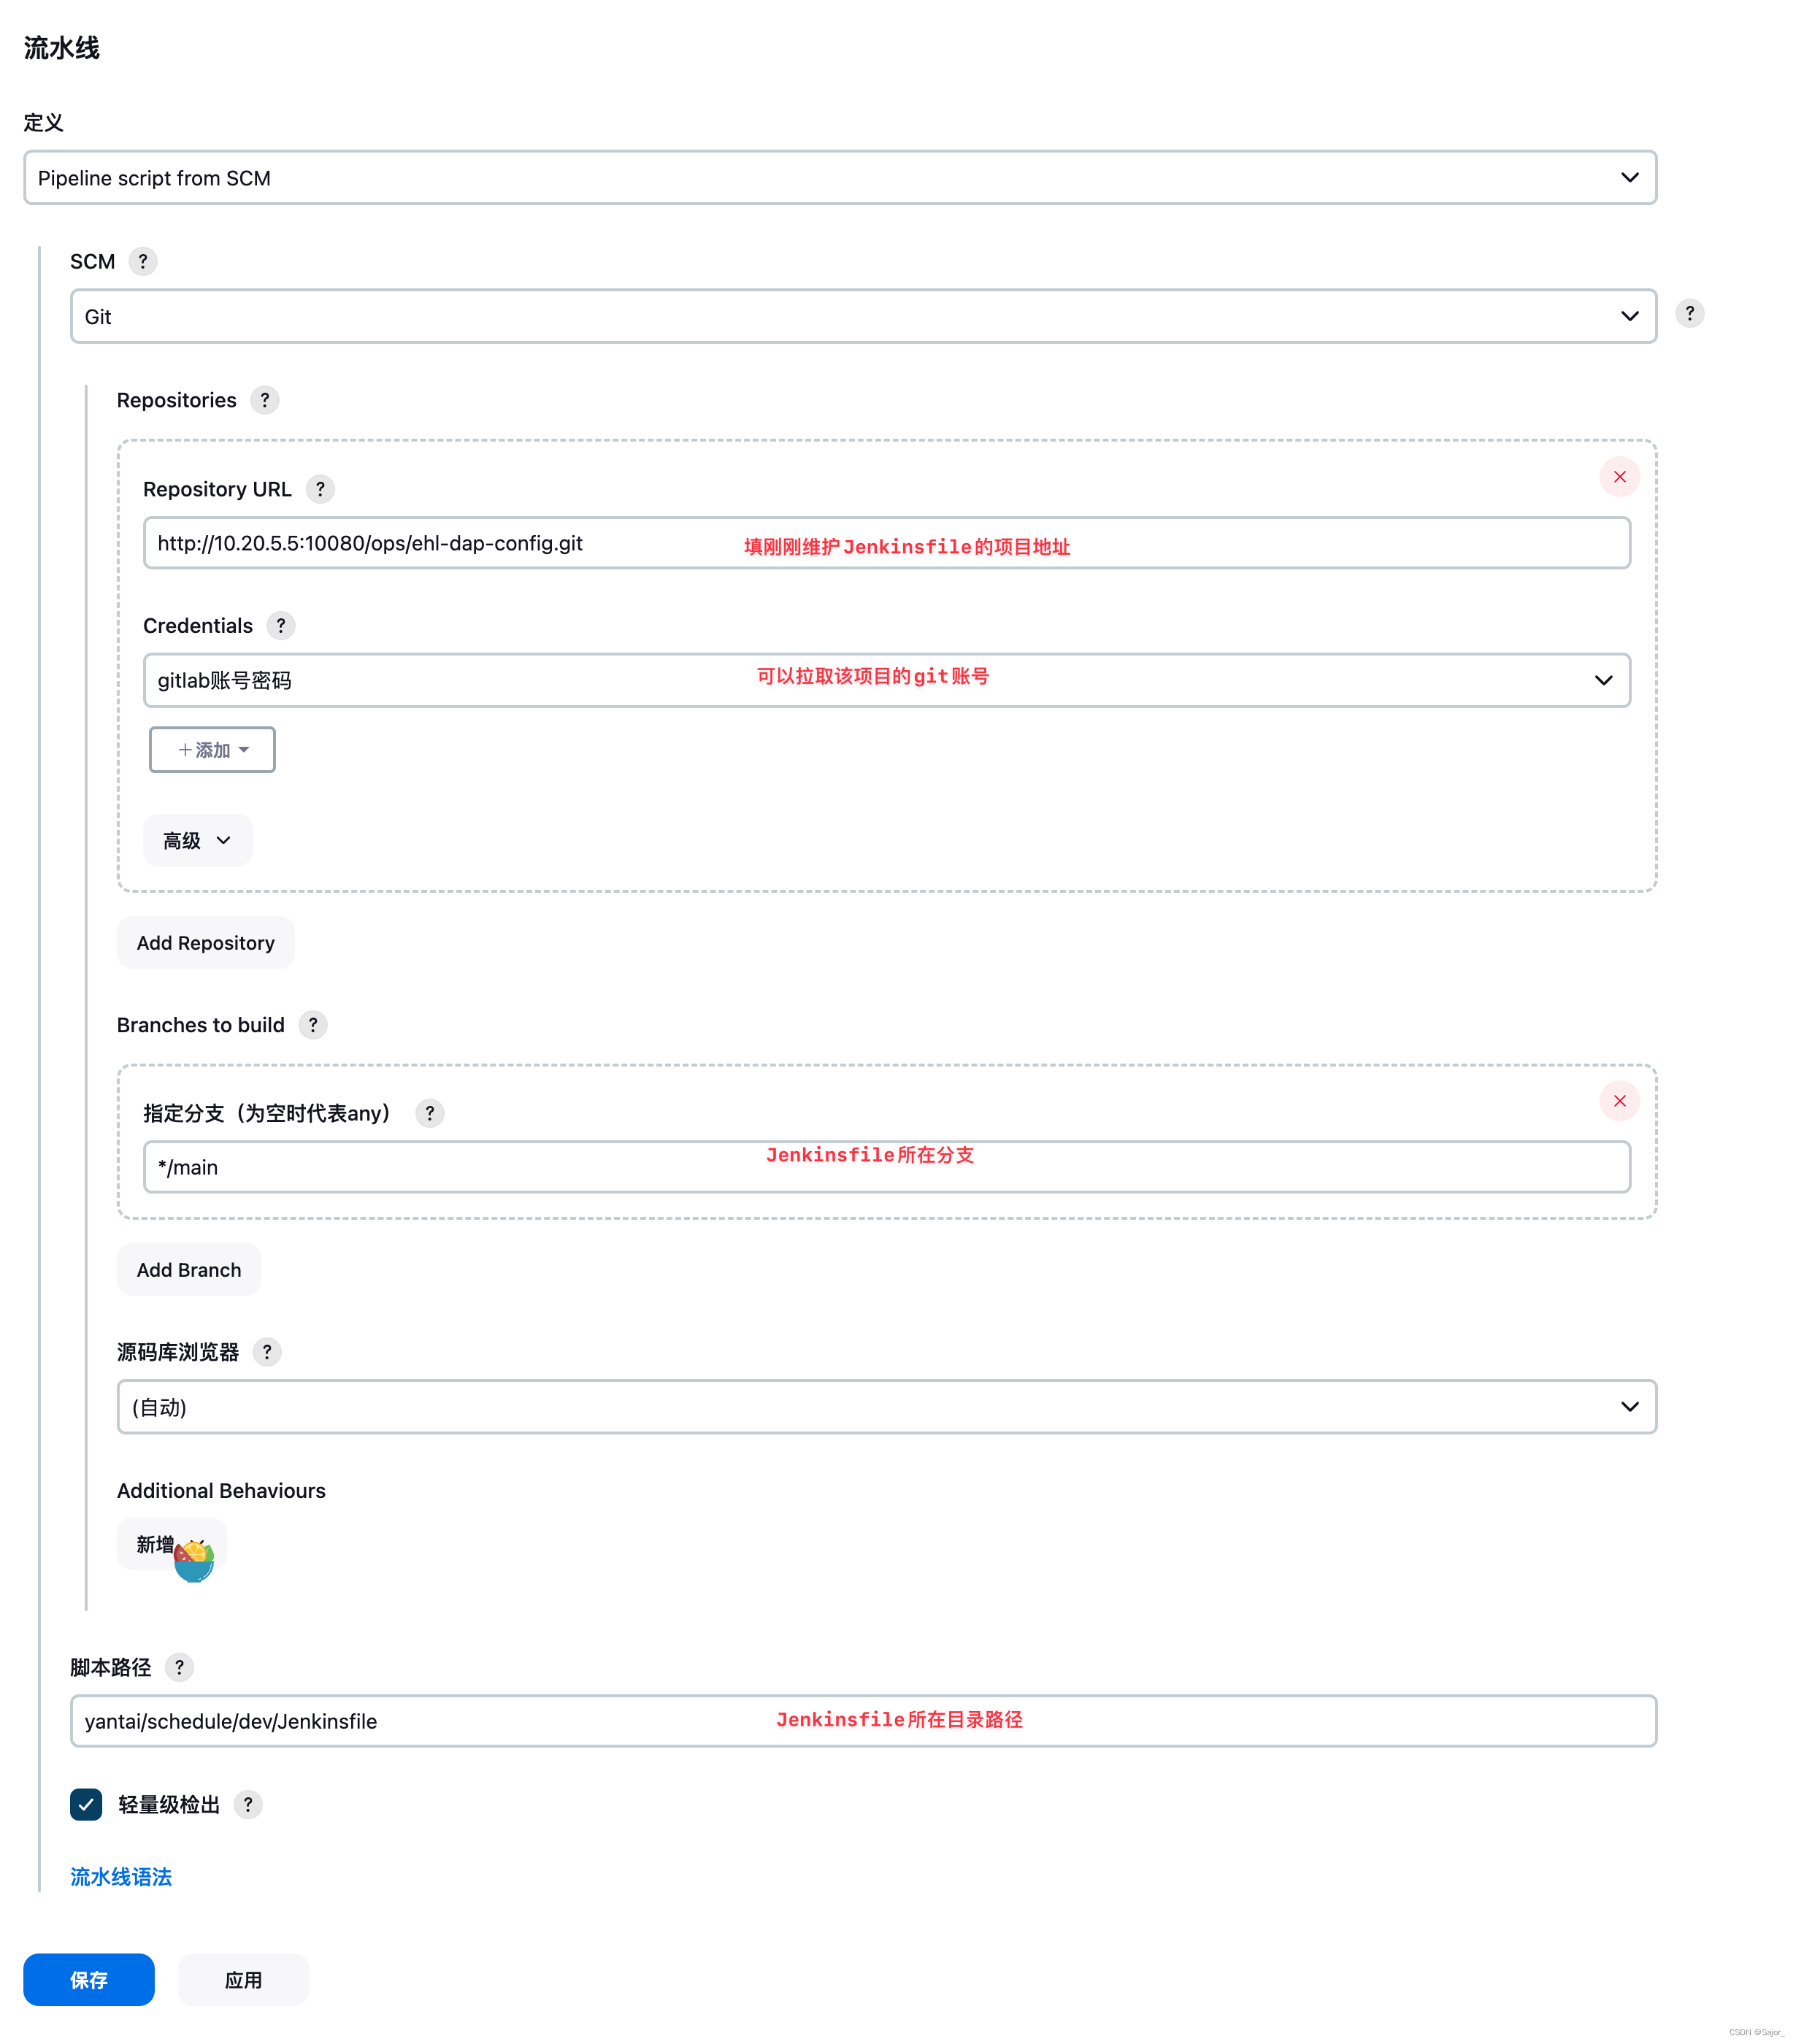
Task: Open help for Repositories section
Action: (x=264, y=400)
